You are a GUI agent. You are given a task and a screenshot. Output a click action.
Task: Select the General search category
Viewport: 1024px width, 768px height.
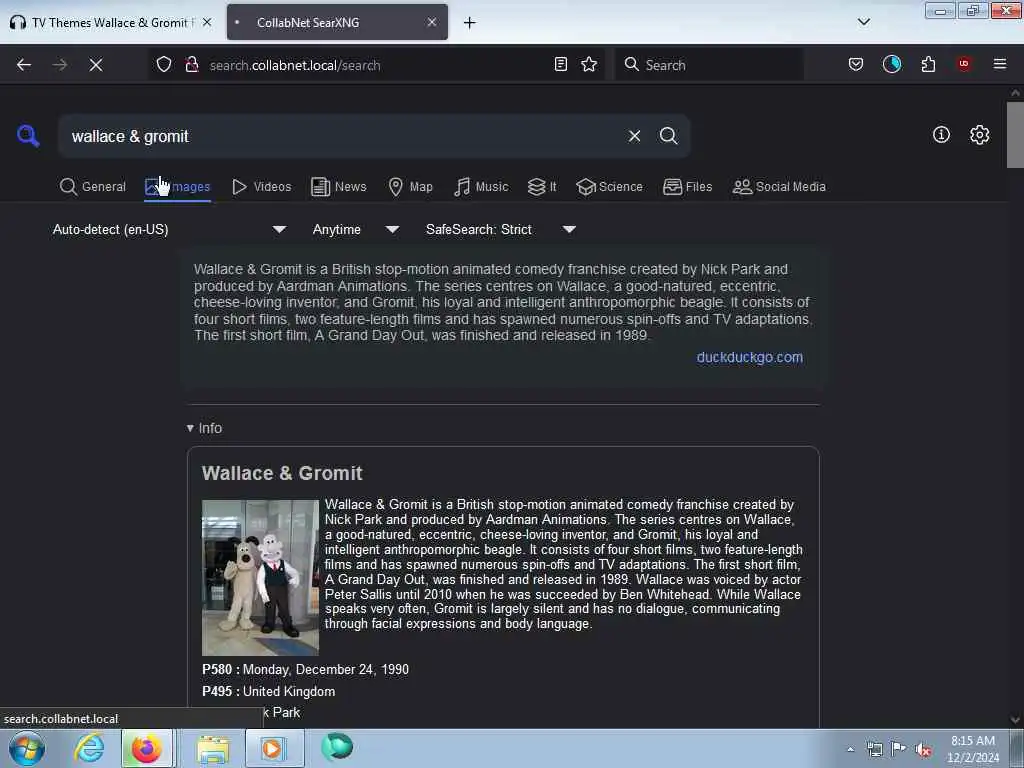click(x=93, y=187)
